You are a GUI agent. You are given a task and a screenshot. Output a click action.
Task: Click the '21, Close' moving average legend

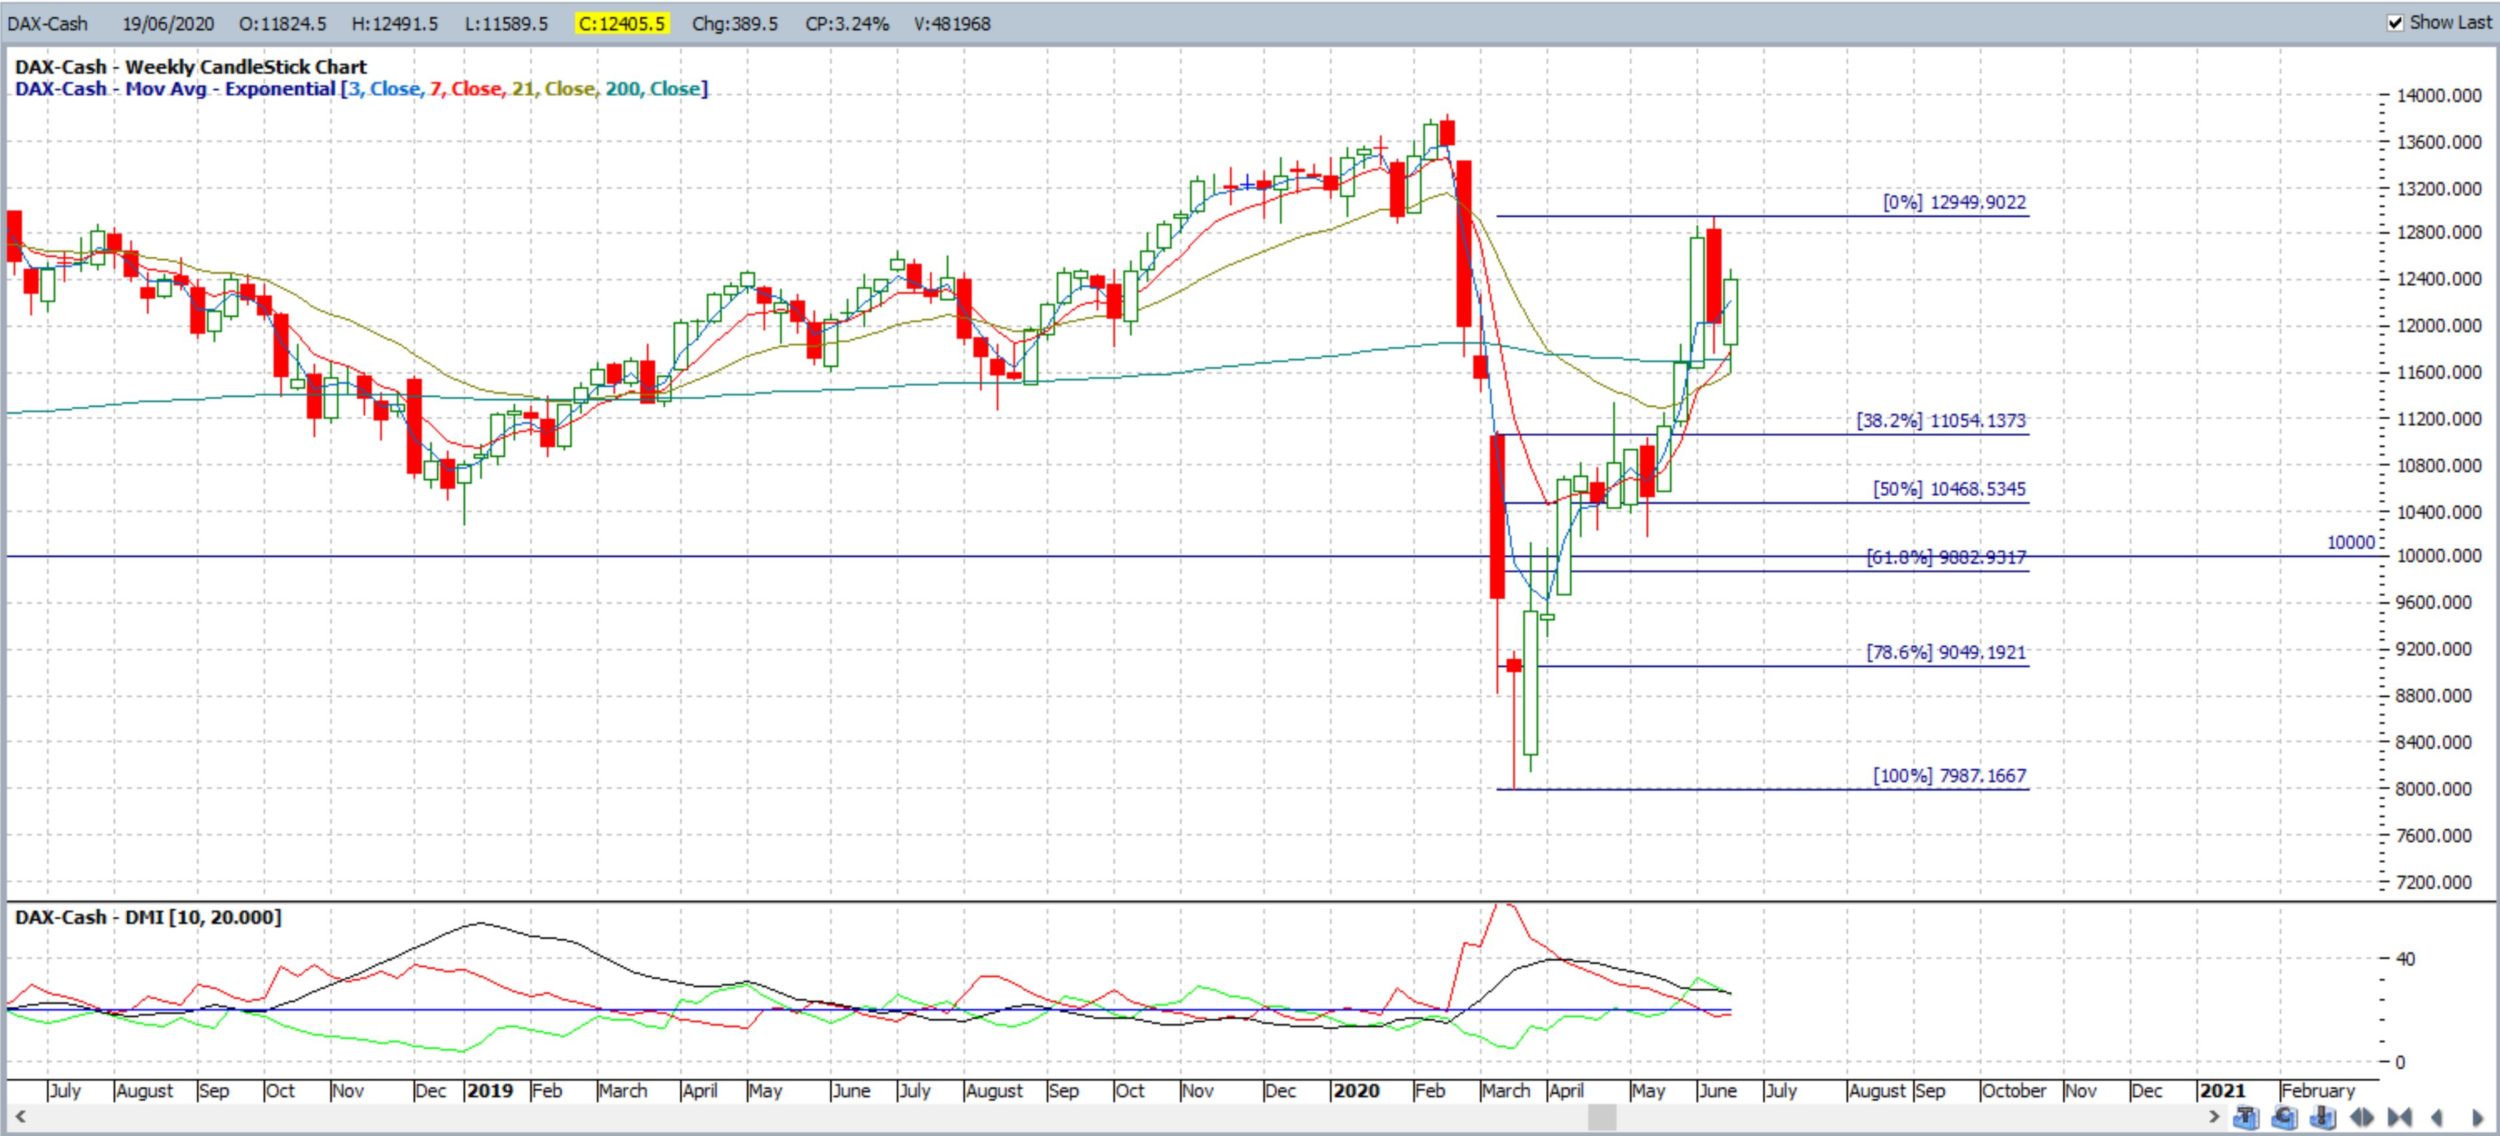(x=554, y=89)
